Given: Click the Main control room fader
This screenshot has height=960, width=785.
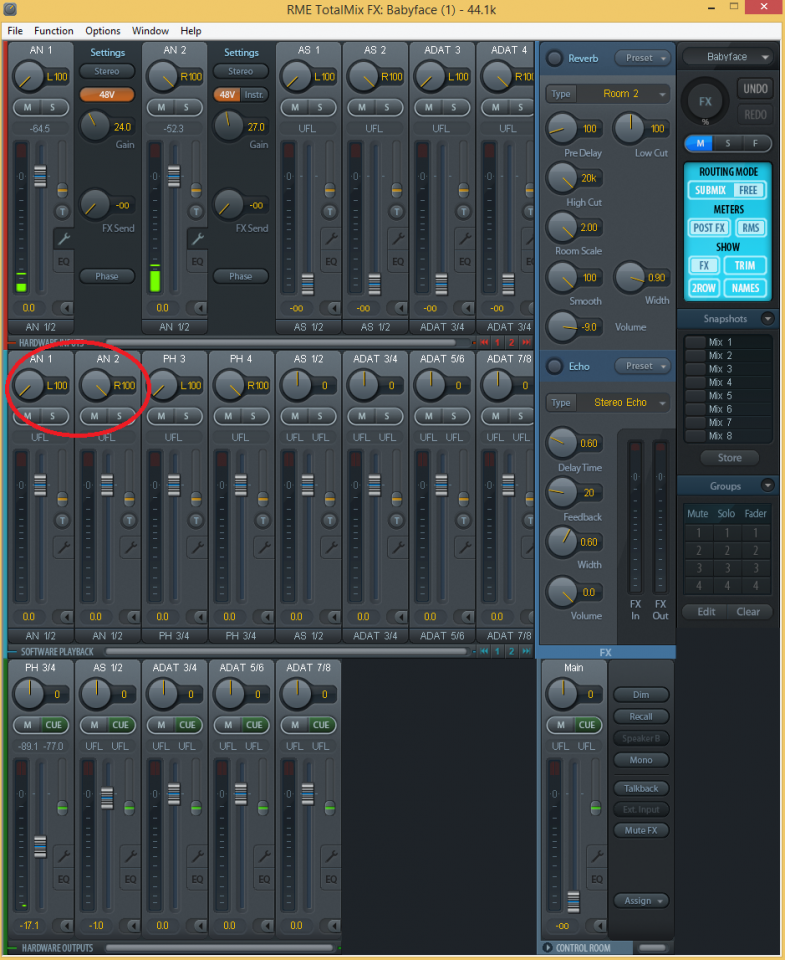Looking at the screenshot, I should tap(573, 902).
